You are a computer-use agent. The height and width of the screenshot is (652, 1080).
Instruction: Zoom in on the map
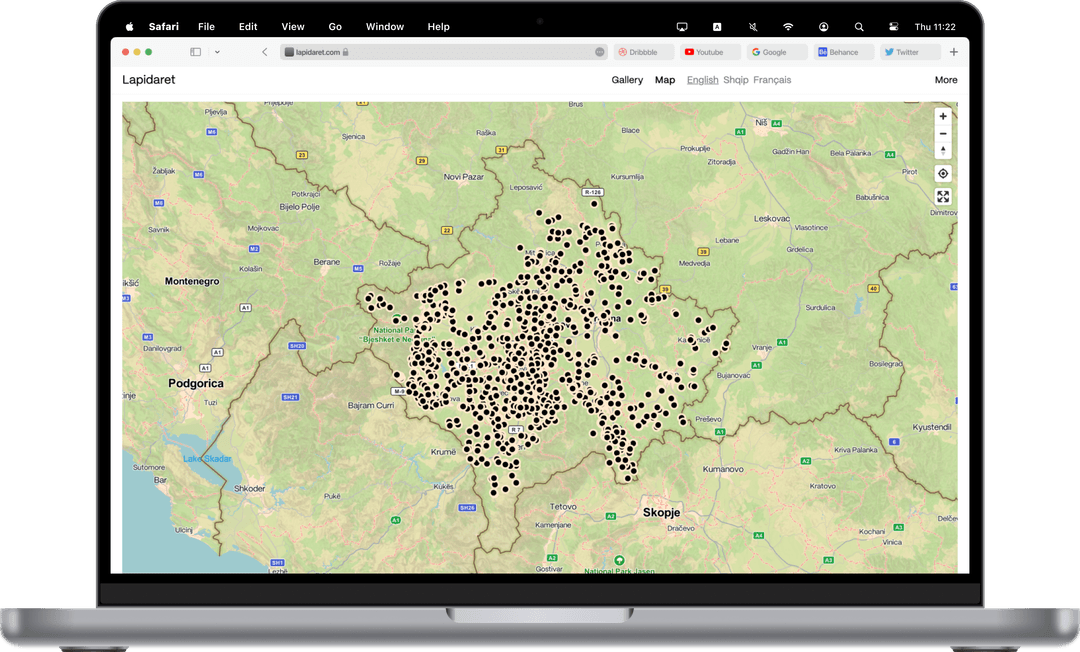point(942,116)
